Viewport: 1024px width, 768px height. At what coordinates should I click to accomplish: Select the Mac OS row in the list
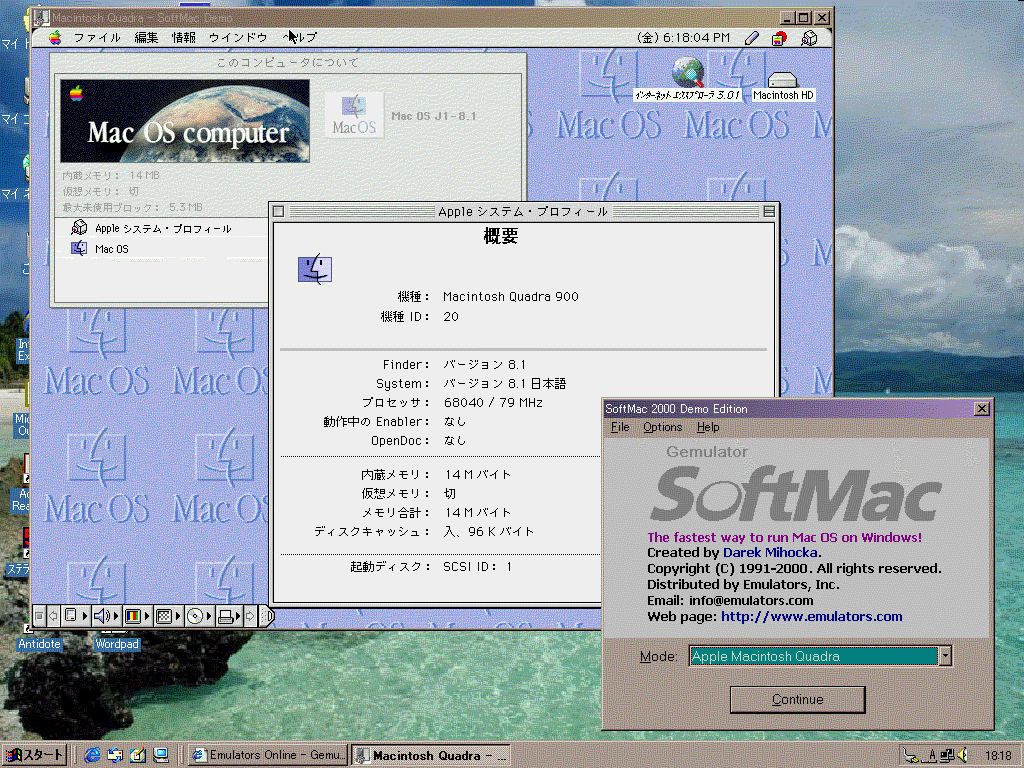(x=101, y=249)
